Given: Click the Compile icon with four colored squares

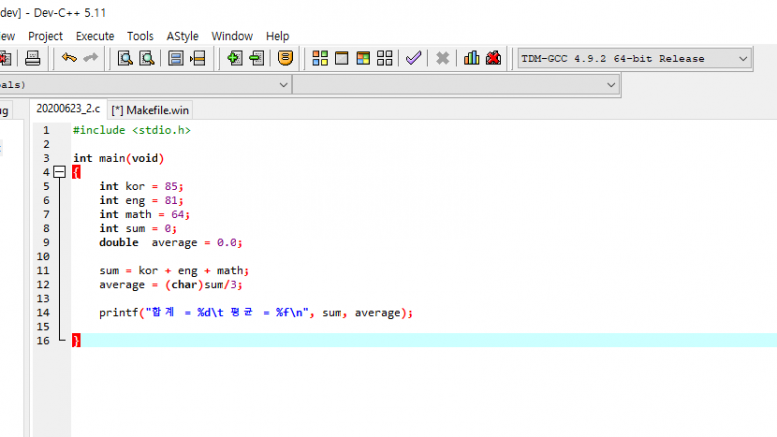Looking at the screenshot, I should (x=320, y=58).
